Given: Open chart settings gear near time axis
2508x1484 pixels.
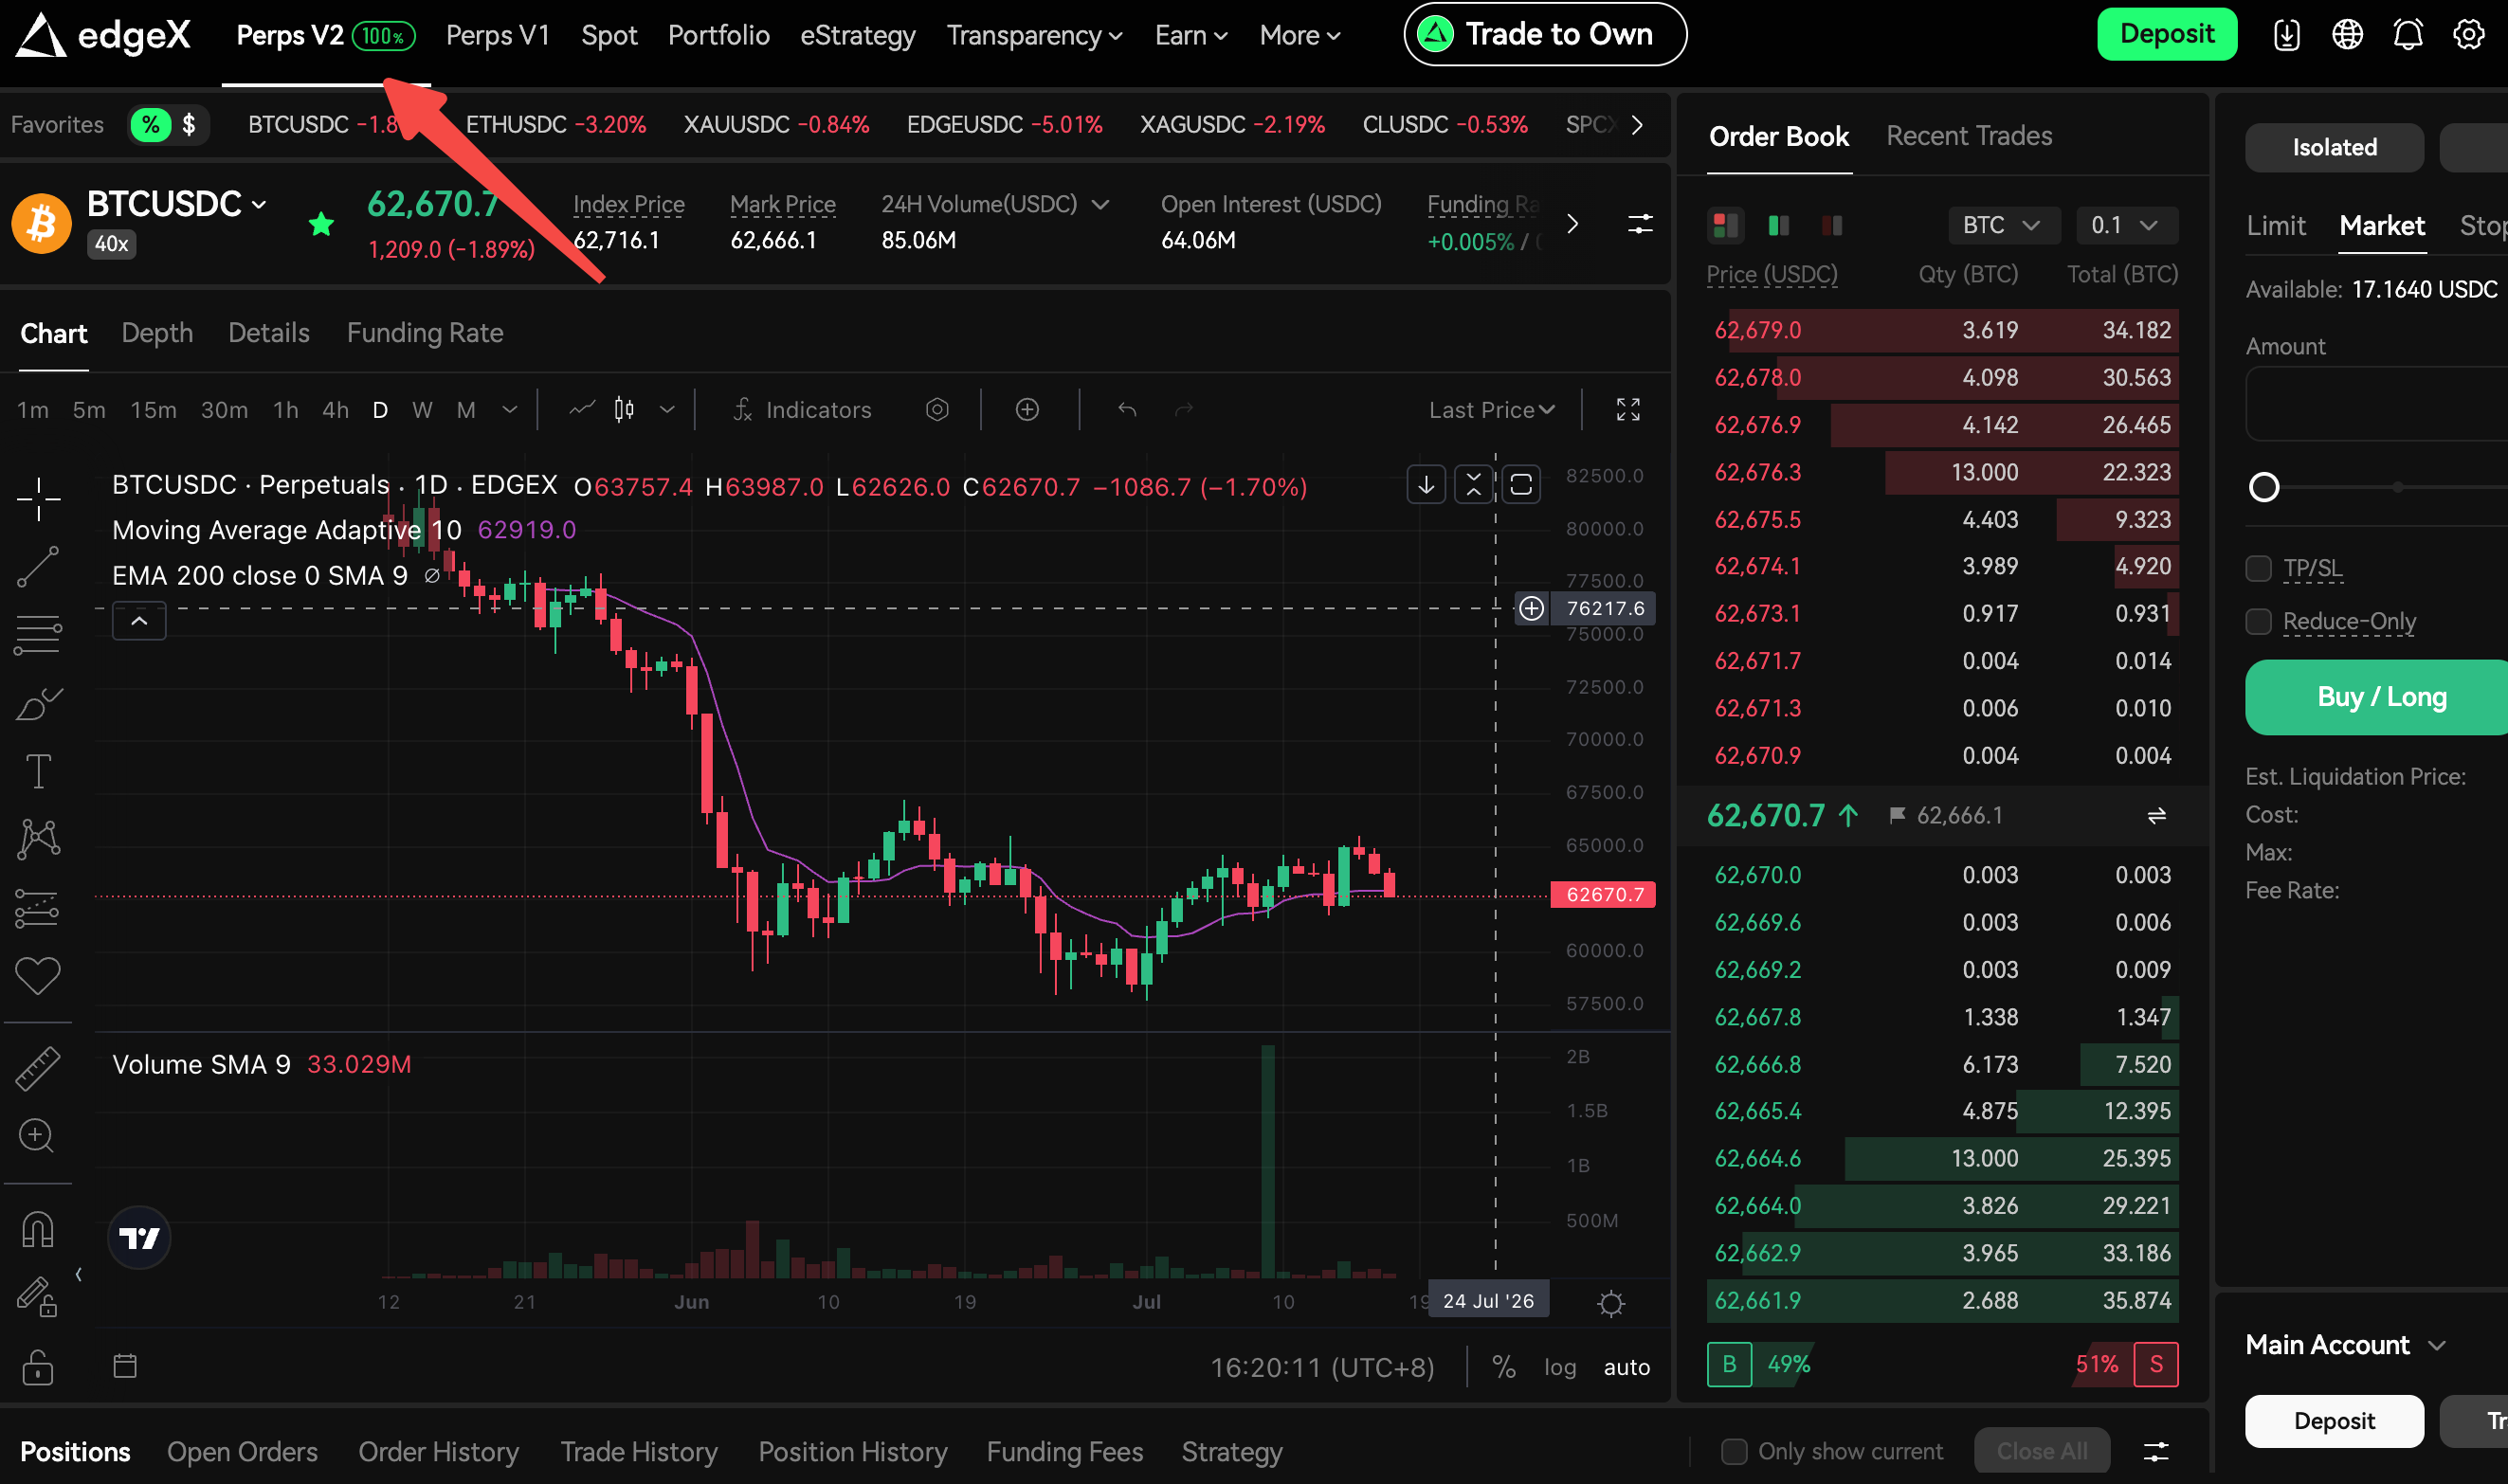Looking at the screenshot, I should (x=1610, y=1303).
